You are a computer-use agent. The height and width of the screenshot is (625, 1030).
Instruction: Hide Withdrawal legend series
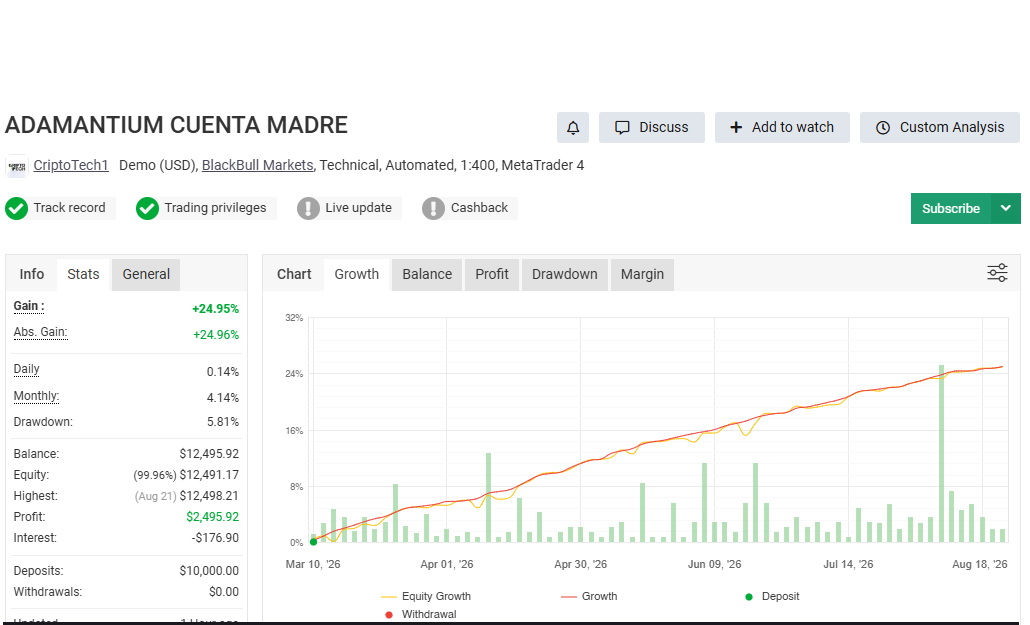click(x=420, y=614)
